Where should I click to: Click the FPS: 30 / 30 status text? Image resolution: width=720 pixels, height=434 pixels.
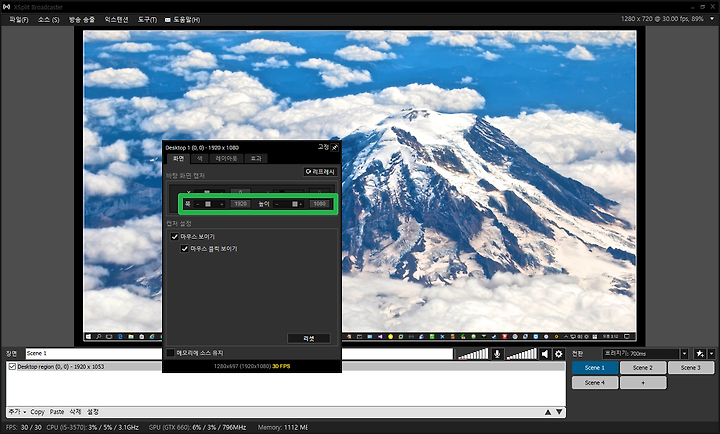pos(23,427)
